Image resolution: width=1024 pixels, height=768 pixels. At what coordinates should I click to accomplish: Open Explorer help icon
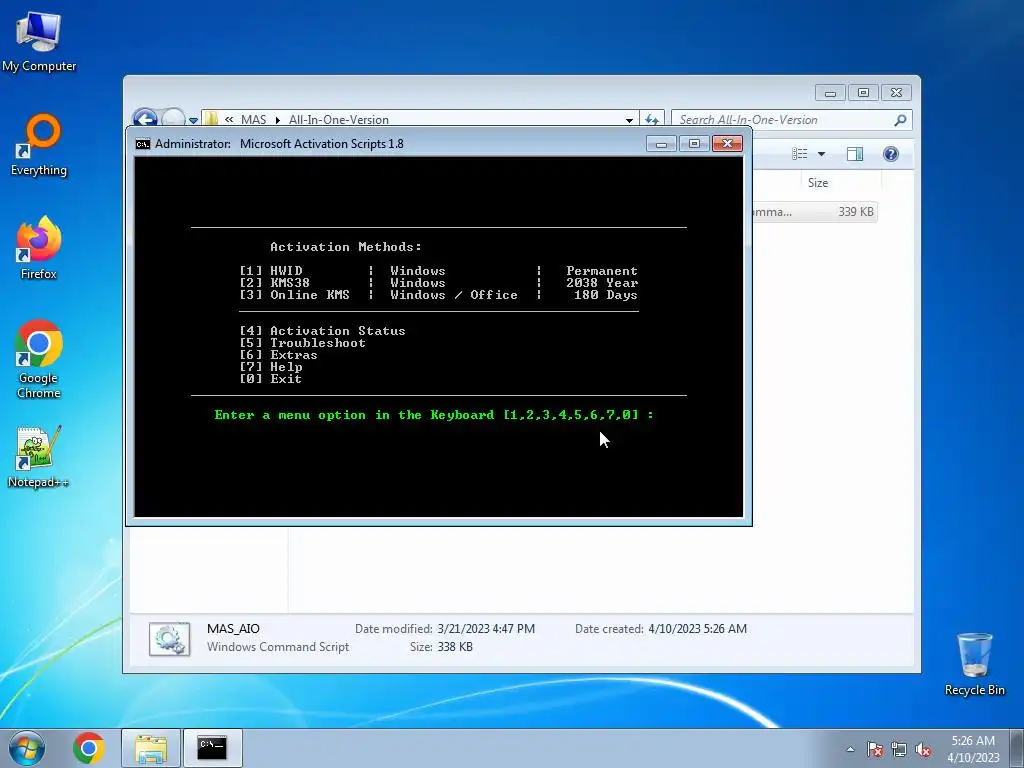click(890, 153)
